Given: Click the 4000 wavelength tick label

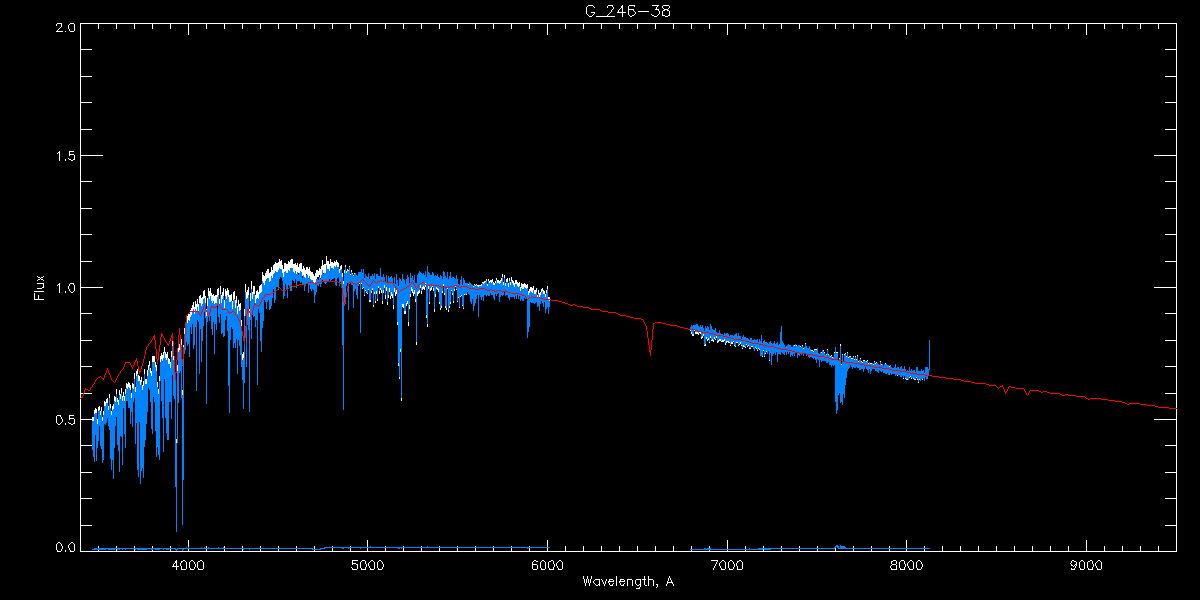Looking at the screenshot, I should point(188,563).
